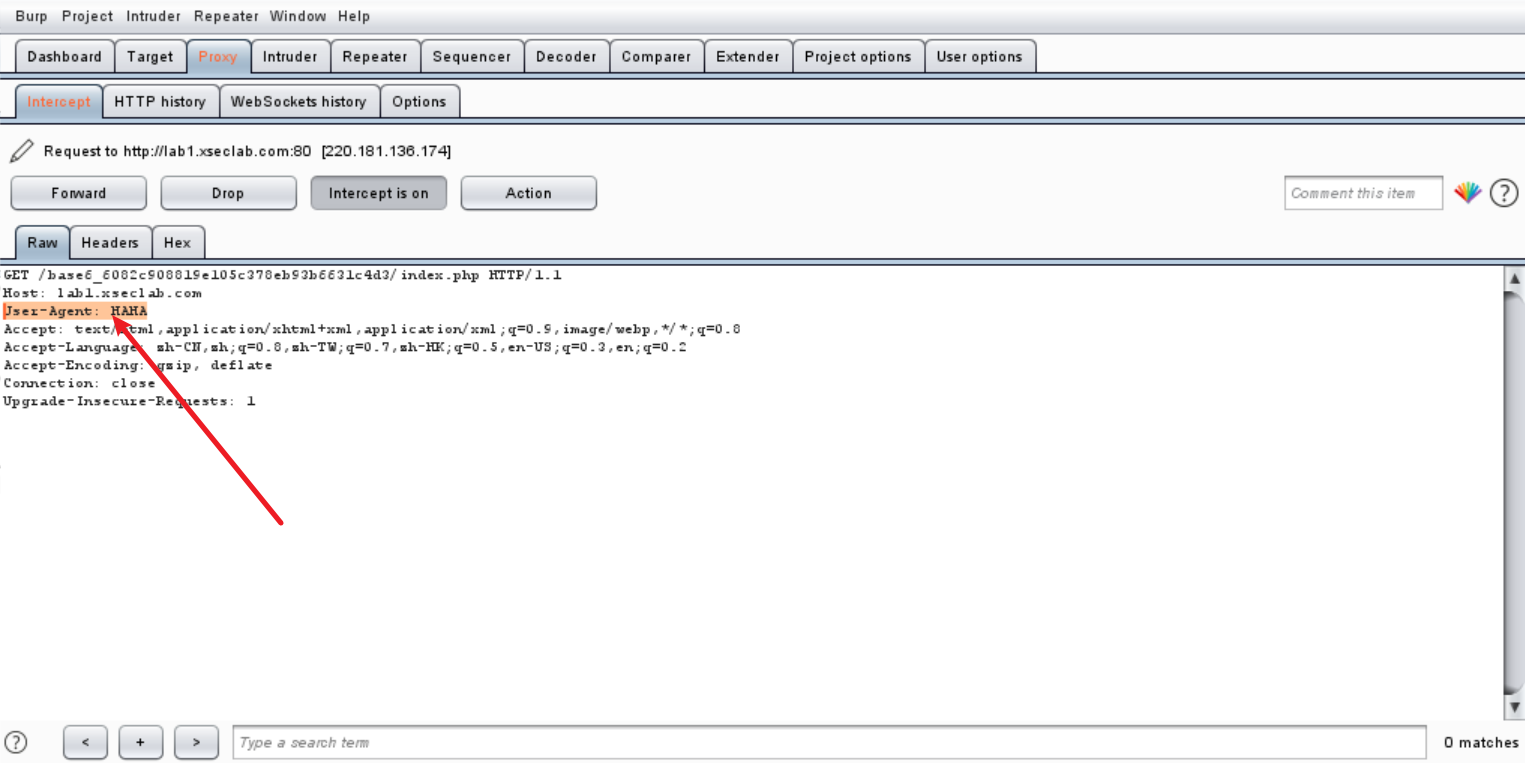Screen dimensions: 1525x763
Task: Click the Accept: text/html header line
Action: point(371,329)
